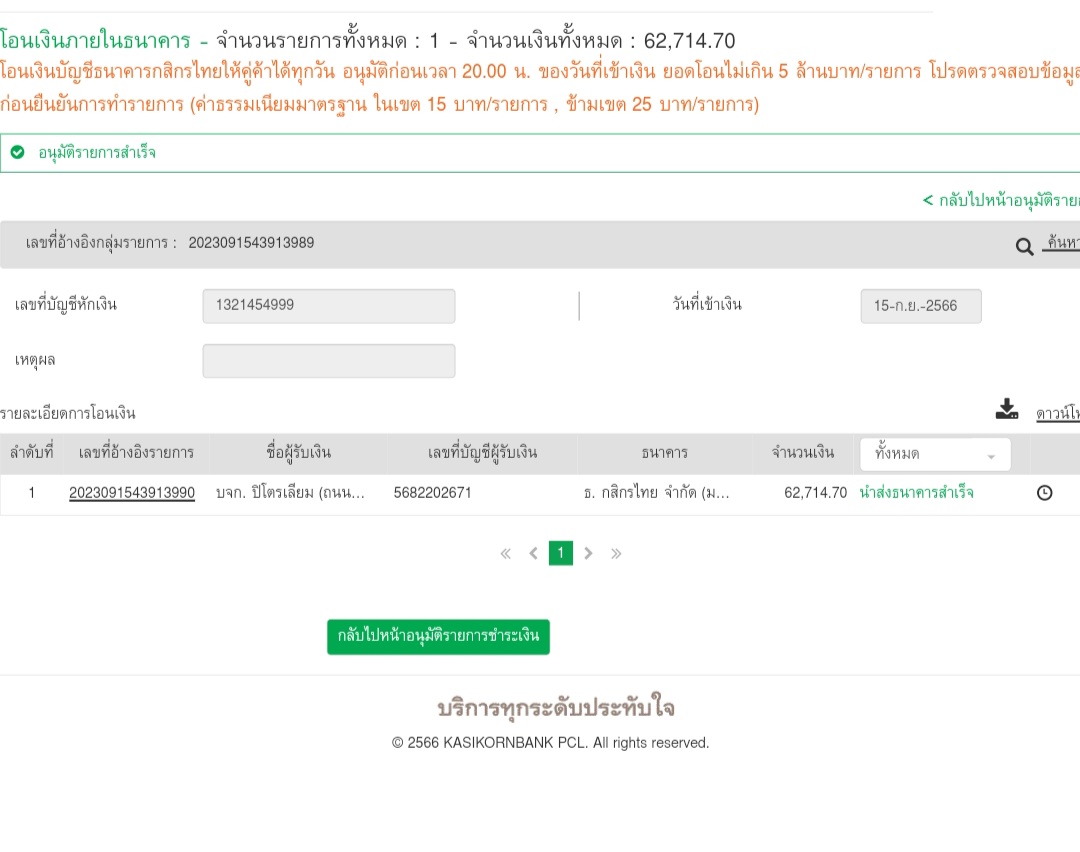This screenshot has width=1080, height=852.
Task: Jump to the last page of results
Action: (x=616, y=553)
